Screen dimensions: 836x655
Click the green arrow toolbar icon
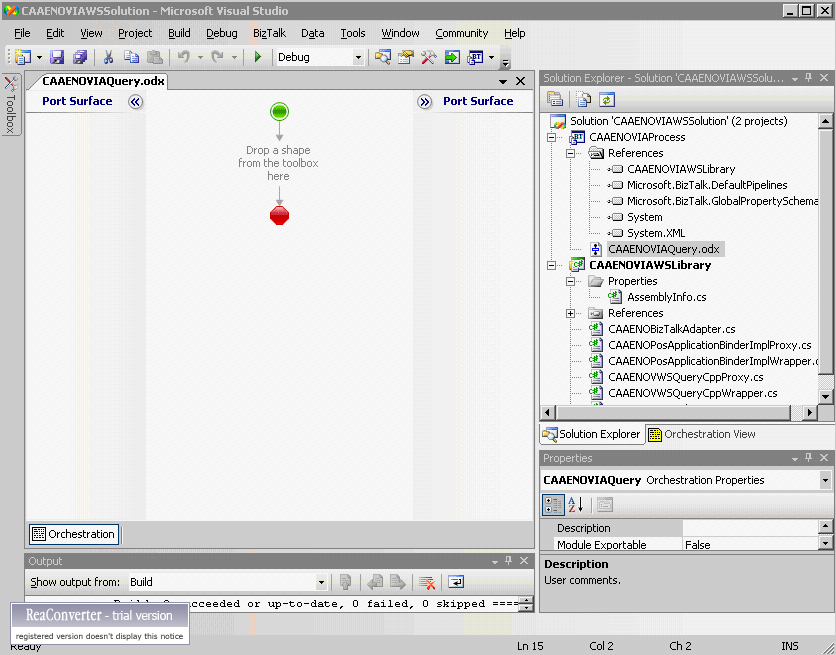(x=452, y=57)
